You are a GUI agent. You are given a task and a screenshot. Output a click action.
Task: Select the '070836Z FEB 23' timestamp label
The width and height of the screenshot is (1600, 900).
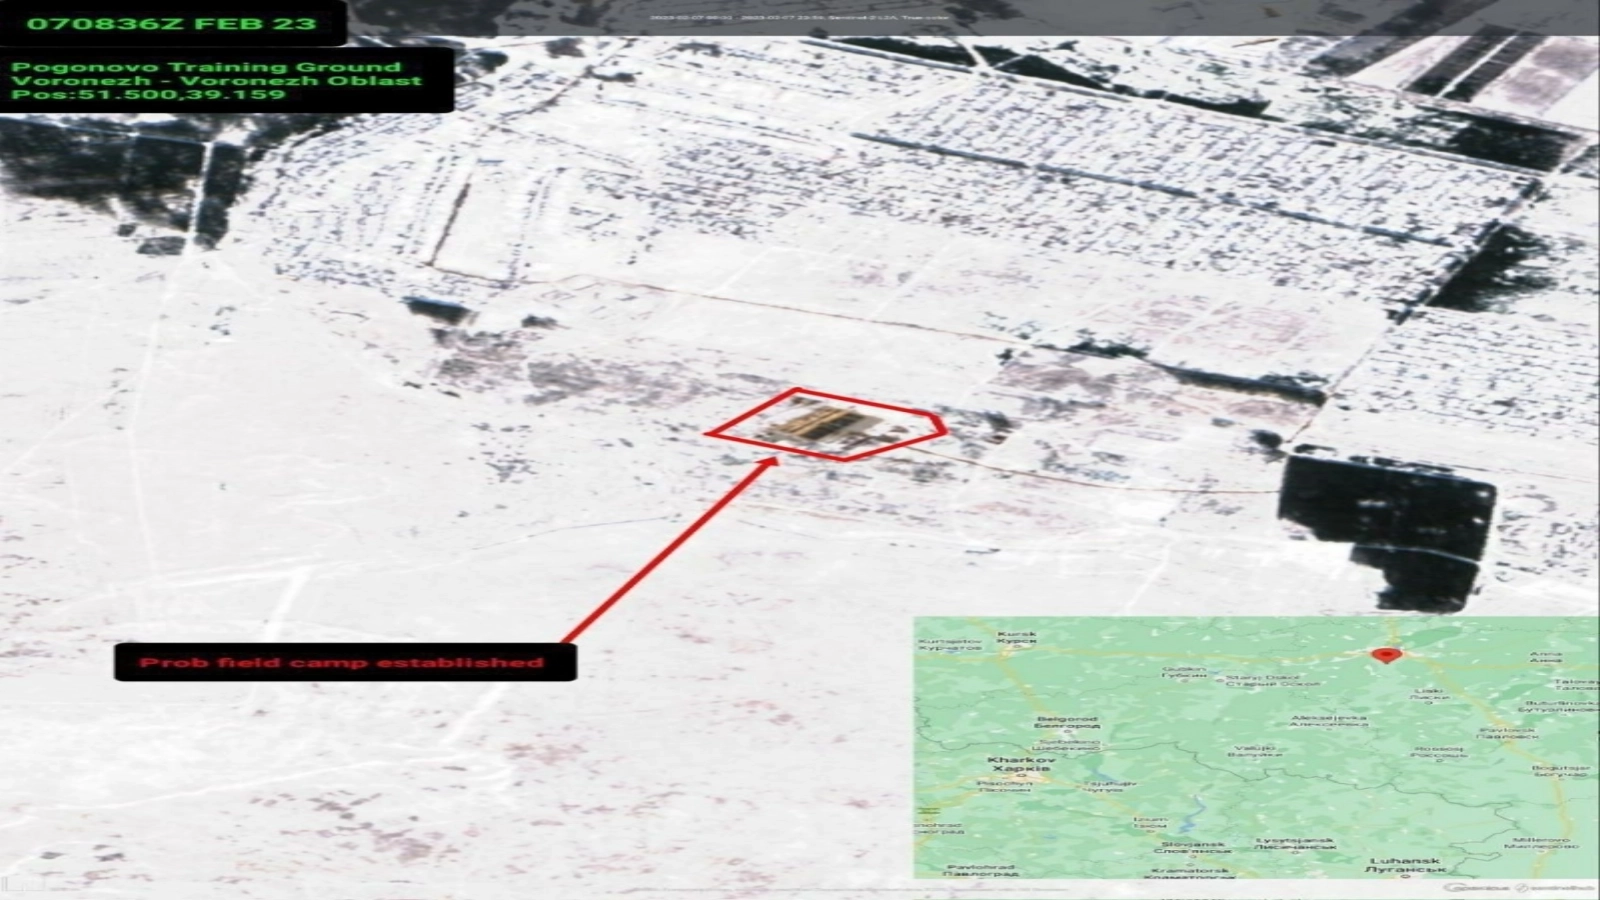point(172,23)
